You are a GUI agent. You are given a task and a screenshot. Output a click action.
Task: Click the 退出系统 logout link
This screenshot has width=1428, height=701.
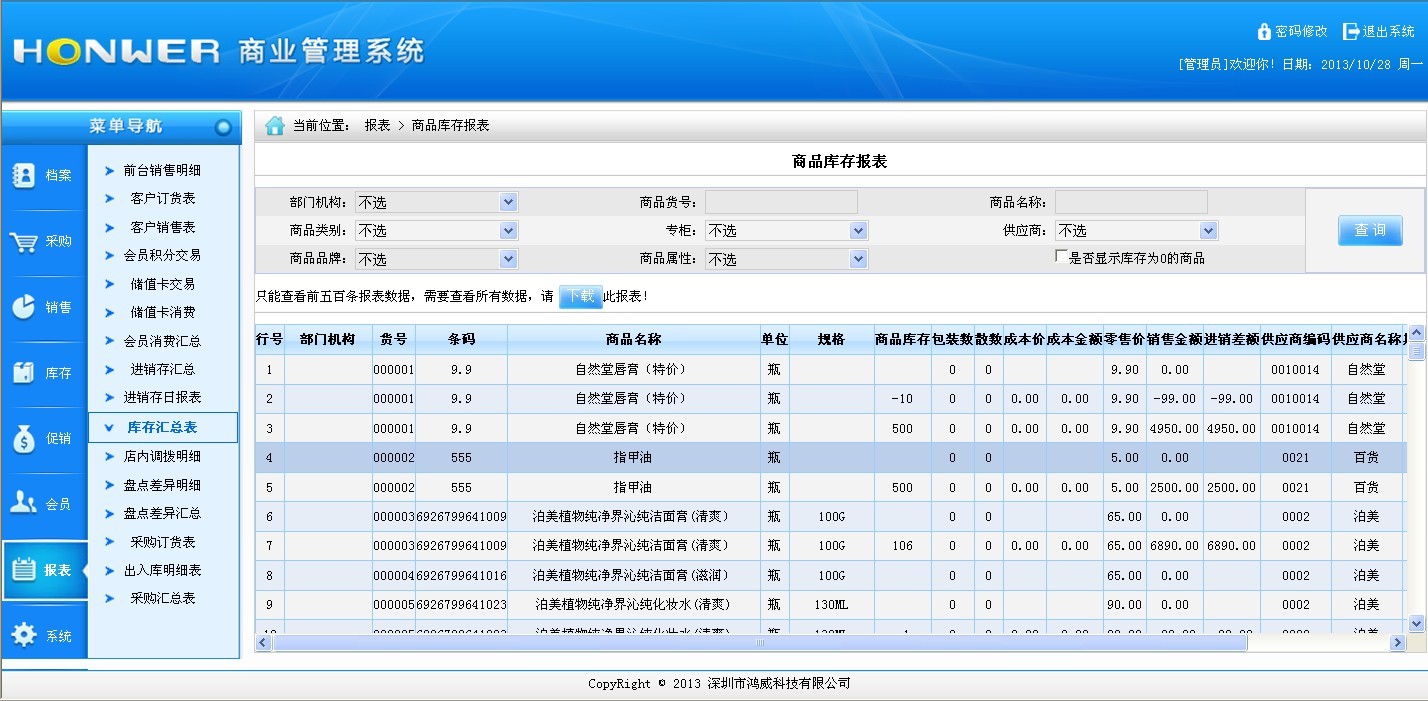pyautogui.click(x=1380, y=31)
